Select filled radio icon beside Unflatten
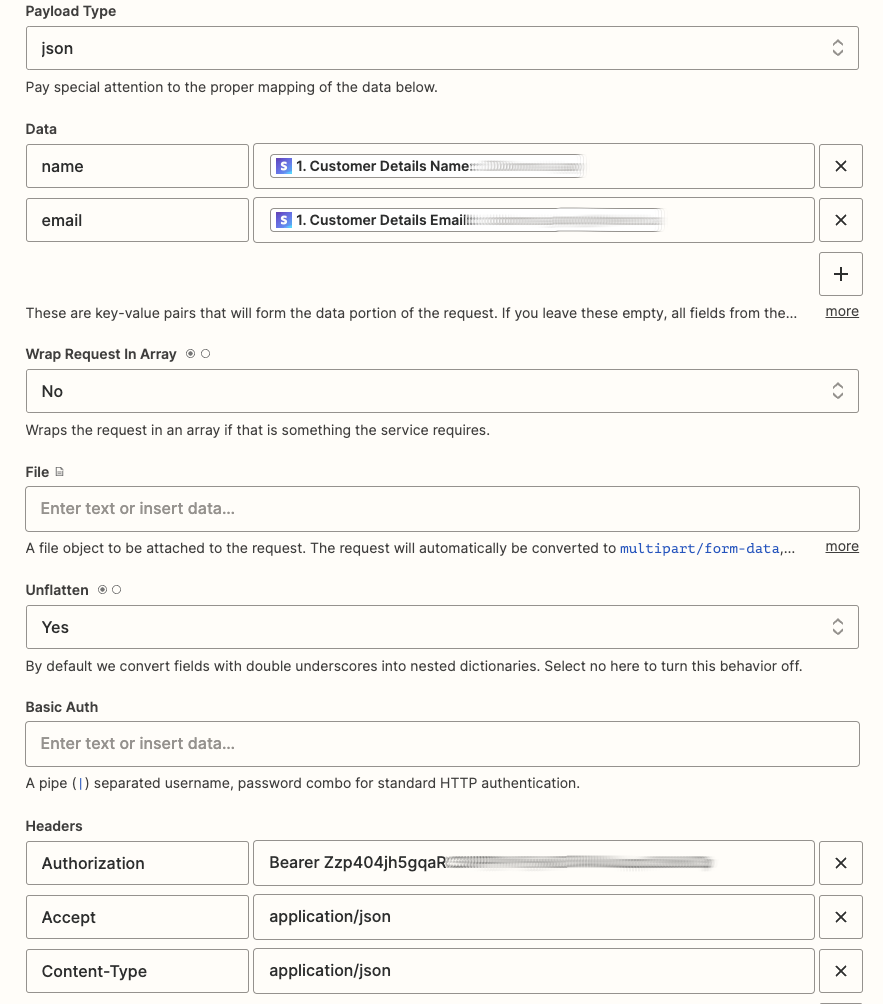883x1004 pixels. coord(102,590)
